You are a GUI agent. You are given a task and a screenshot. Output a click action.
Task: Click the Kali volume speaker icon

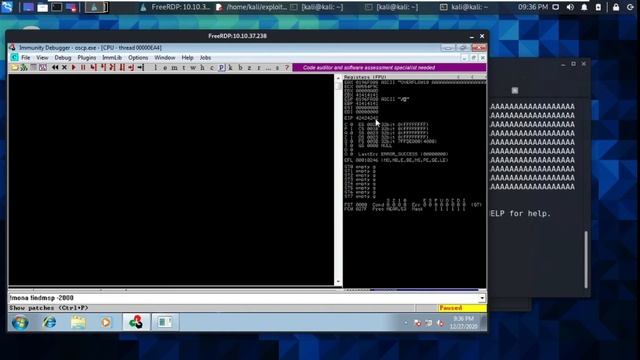tap(570, 7)
